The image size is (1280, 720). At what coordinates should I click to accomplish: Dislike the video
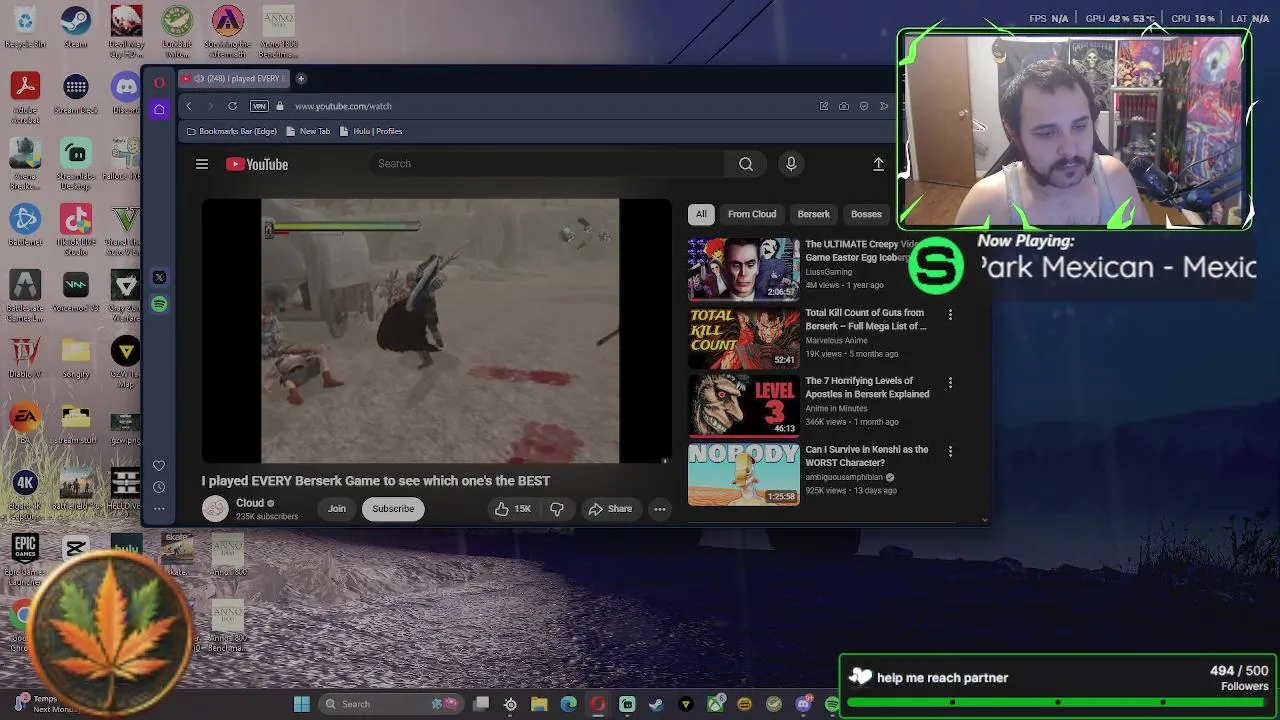(x=557, y=509)
